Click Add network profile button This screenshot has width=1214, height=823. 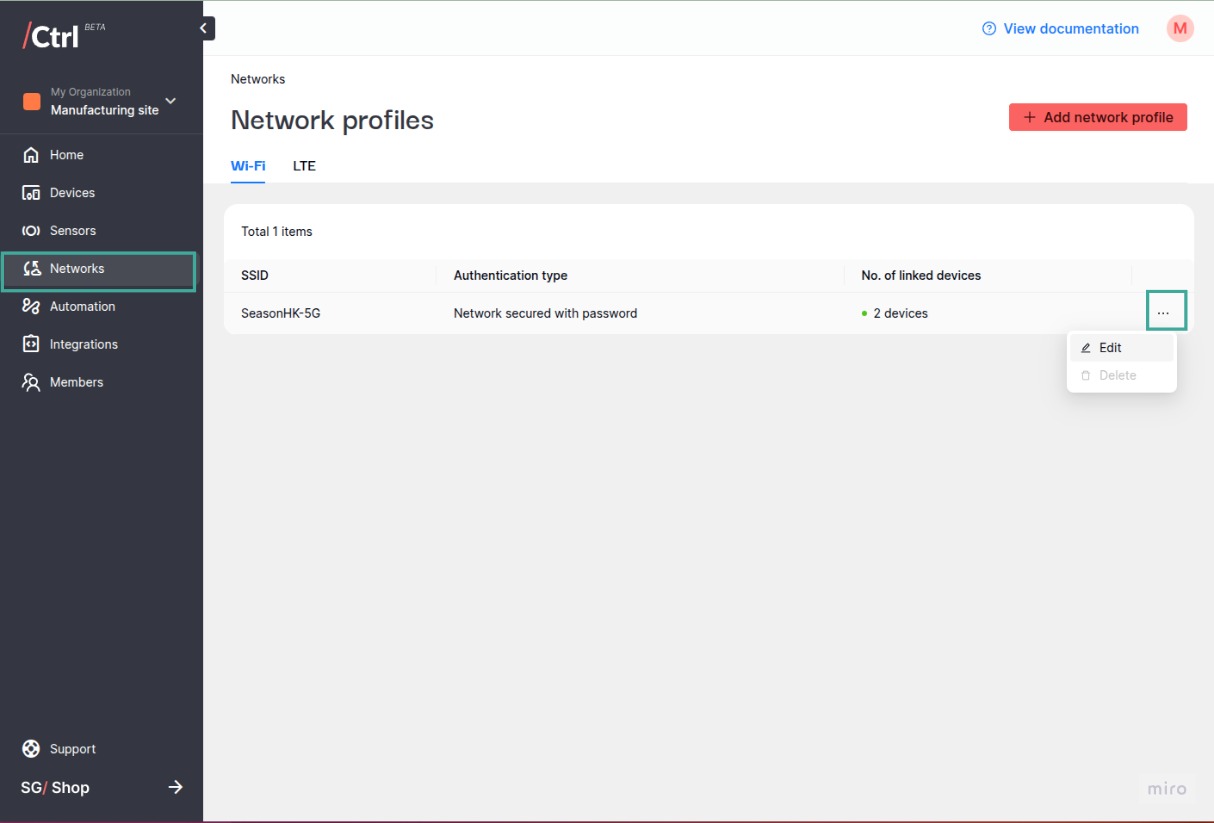tap(1098, 117)
